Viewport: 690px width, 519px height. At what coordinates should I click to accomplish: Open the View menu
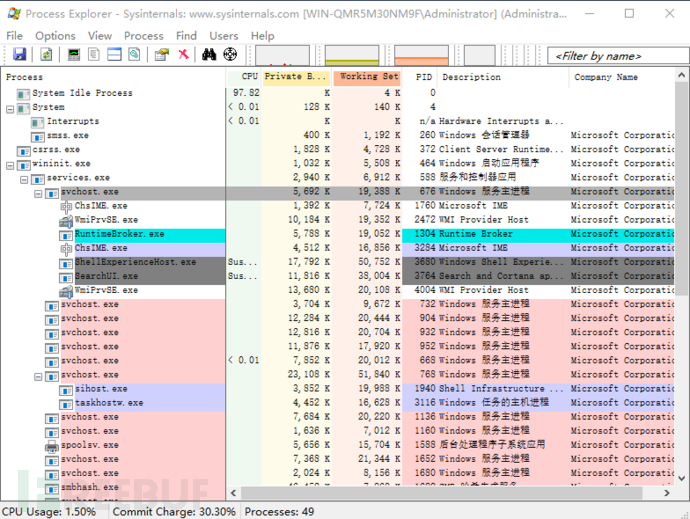click(100, 36)
